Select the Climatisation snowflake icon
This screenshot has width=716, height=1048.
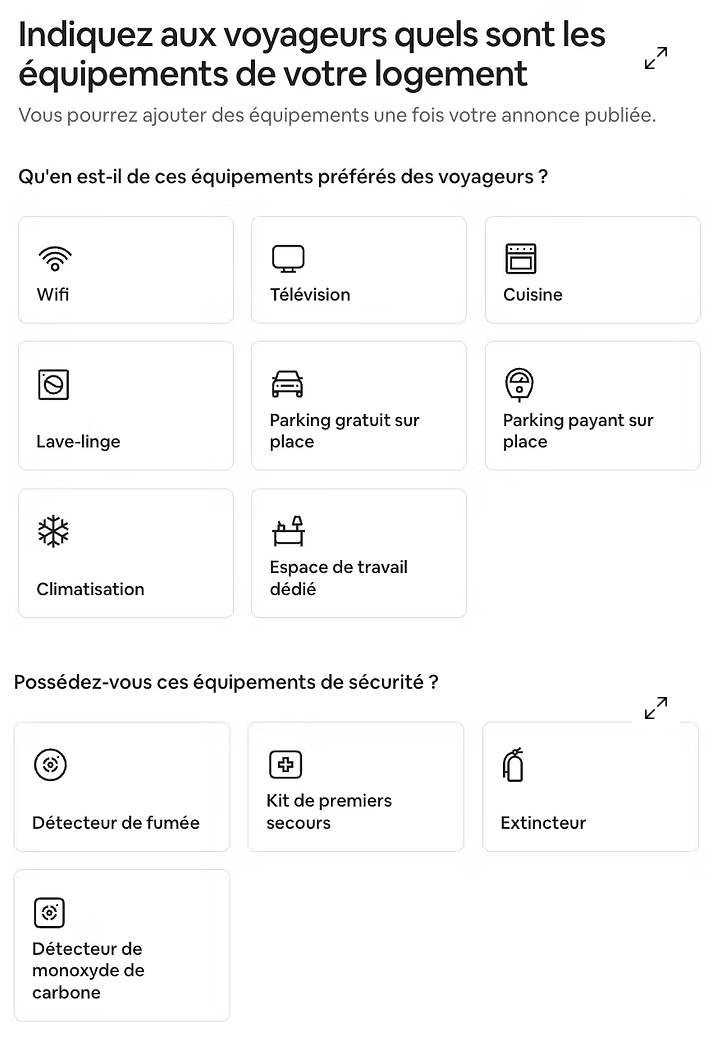[x=53, y=530]
